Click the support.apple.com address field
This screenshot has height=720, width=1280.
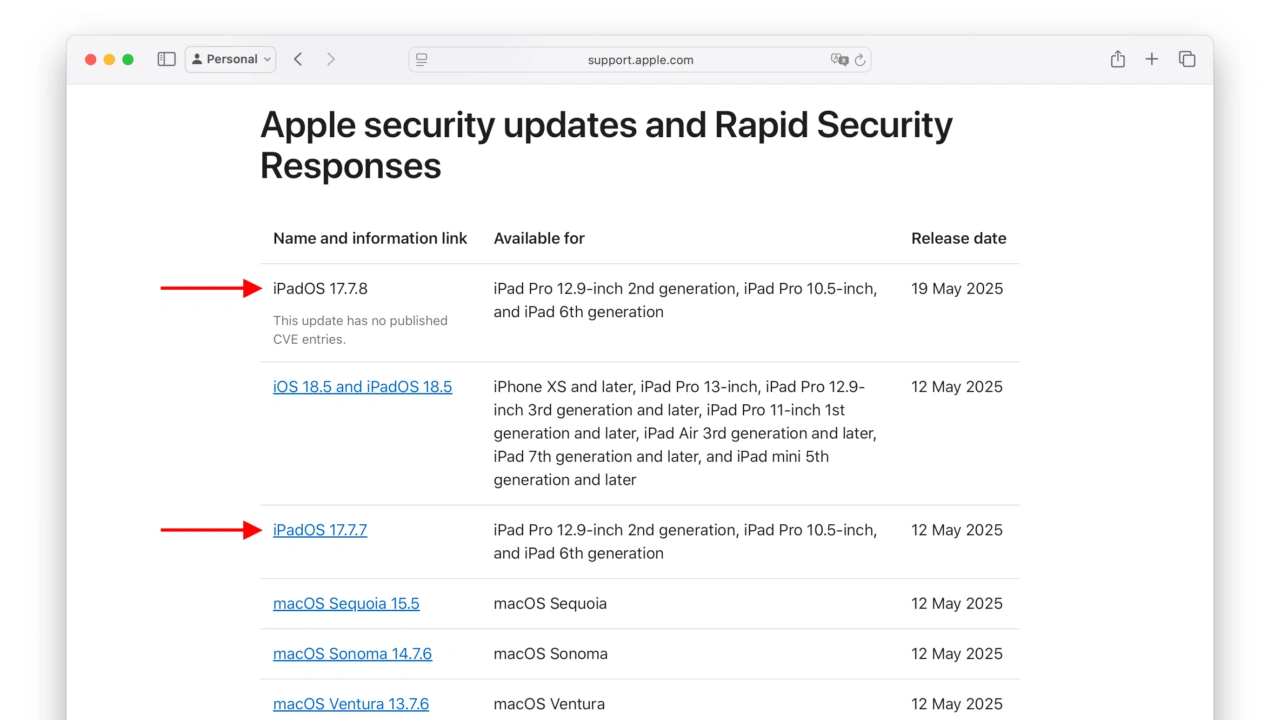click(640, 60)
